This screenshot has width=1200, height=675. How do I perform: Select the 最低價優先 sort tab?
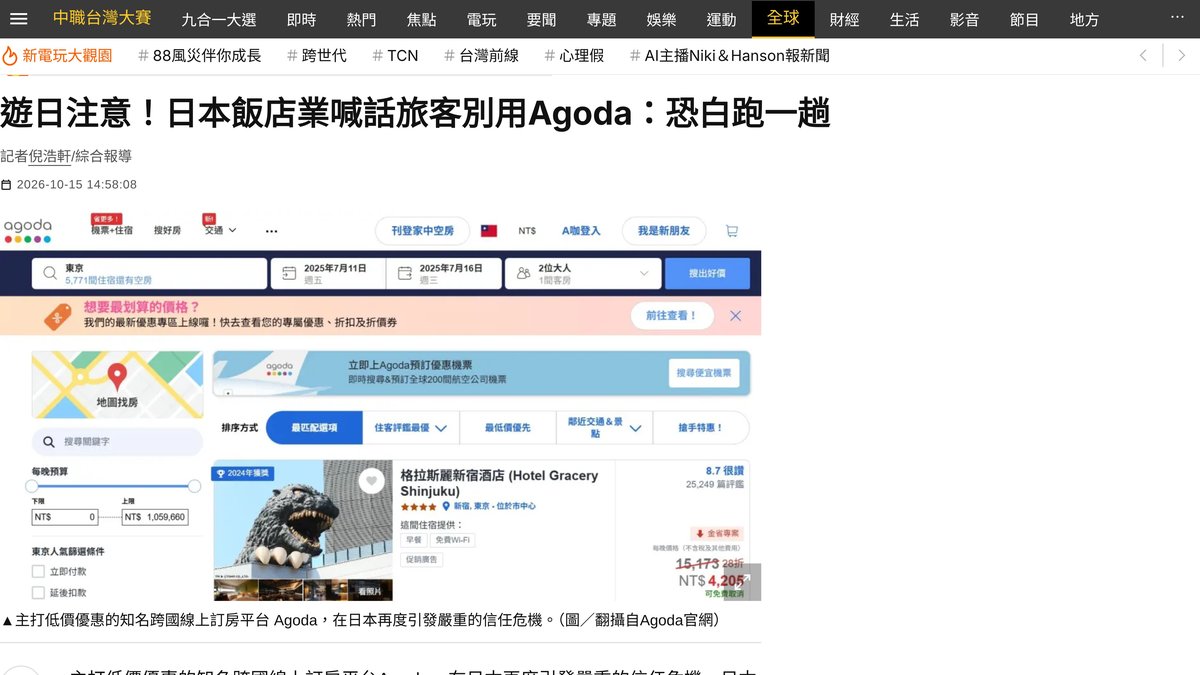508,427
